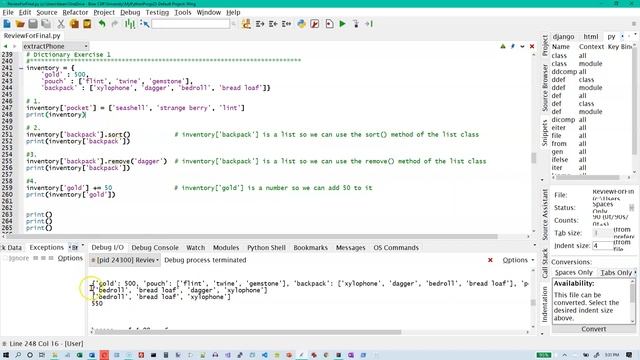640x360 pixels.
Task: Open Debug I/O Options dropdown
Action: click(x=518, y=260)
